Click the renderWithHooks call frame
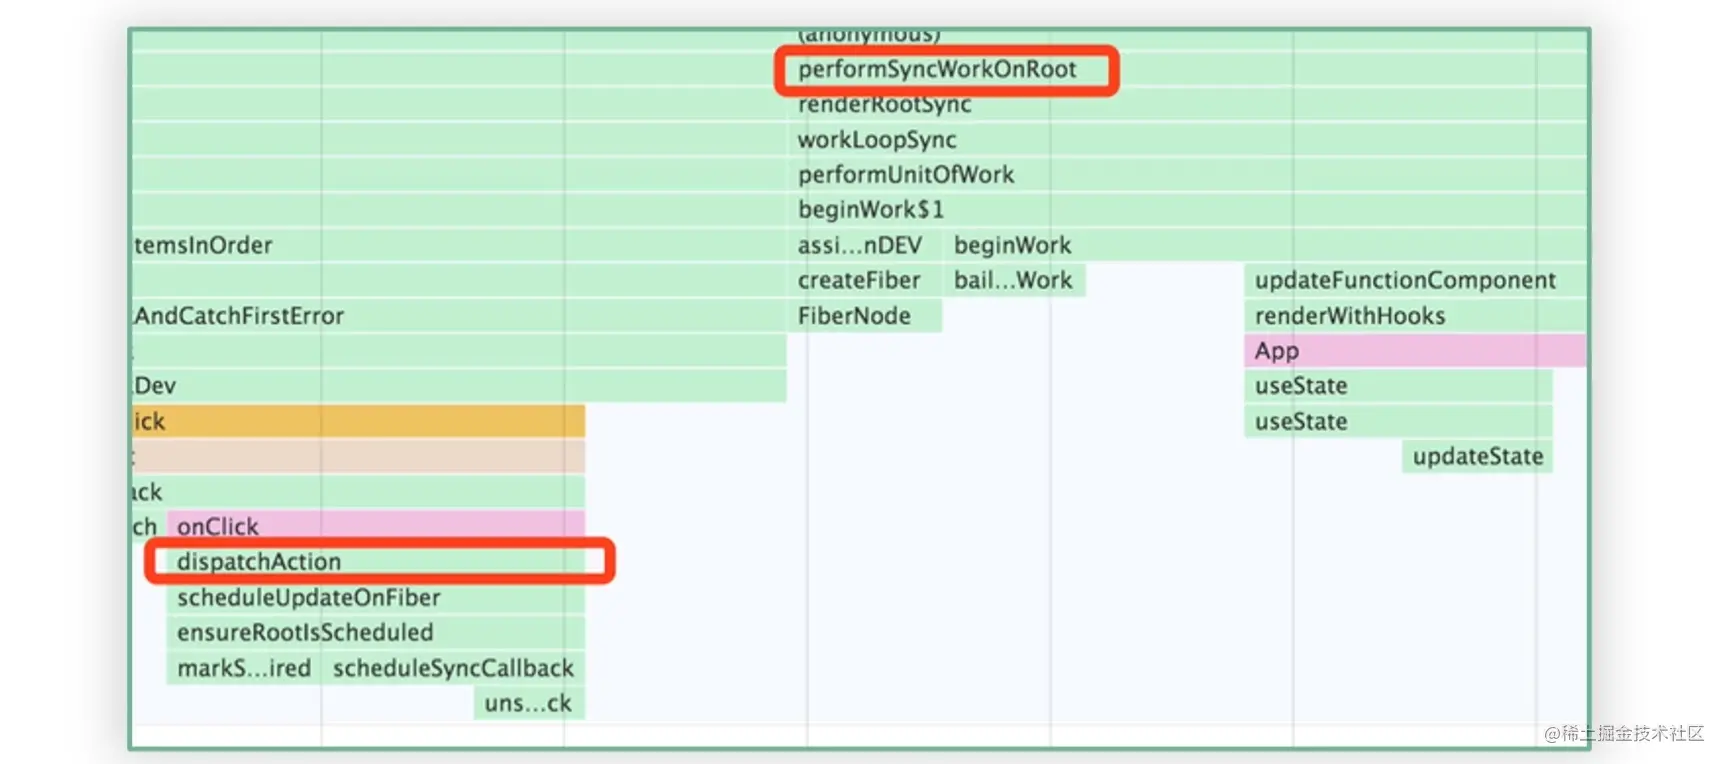The height and width of the screenshot is (764, 1726). [x=1415, y=316]
